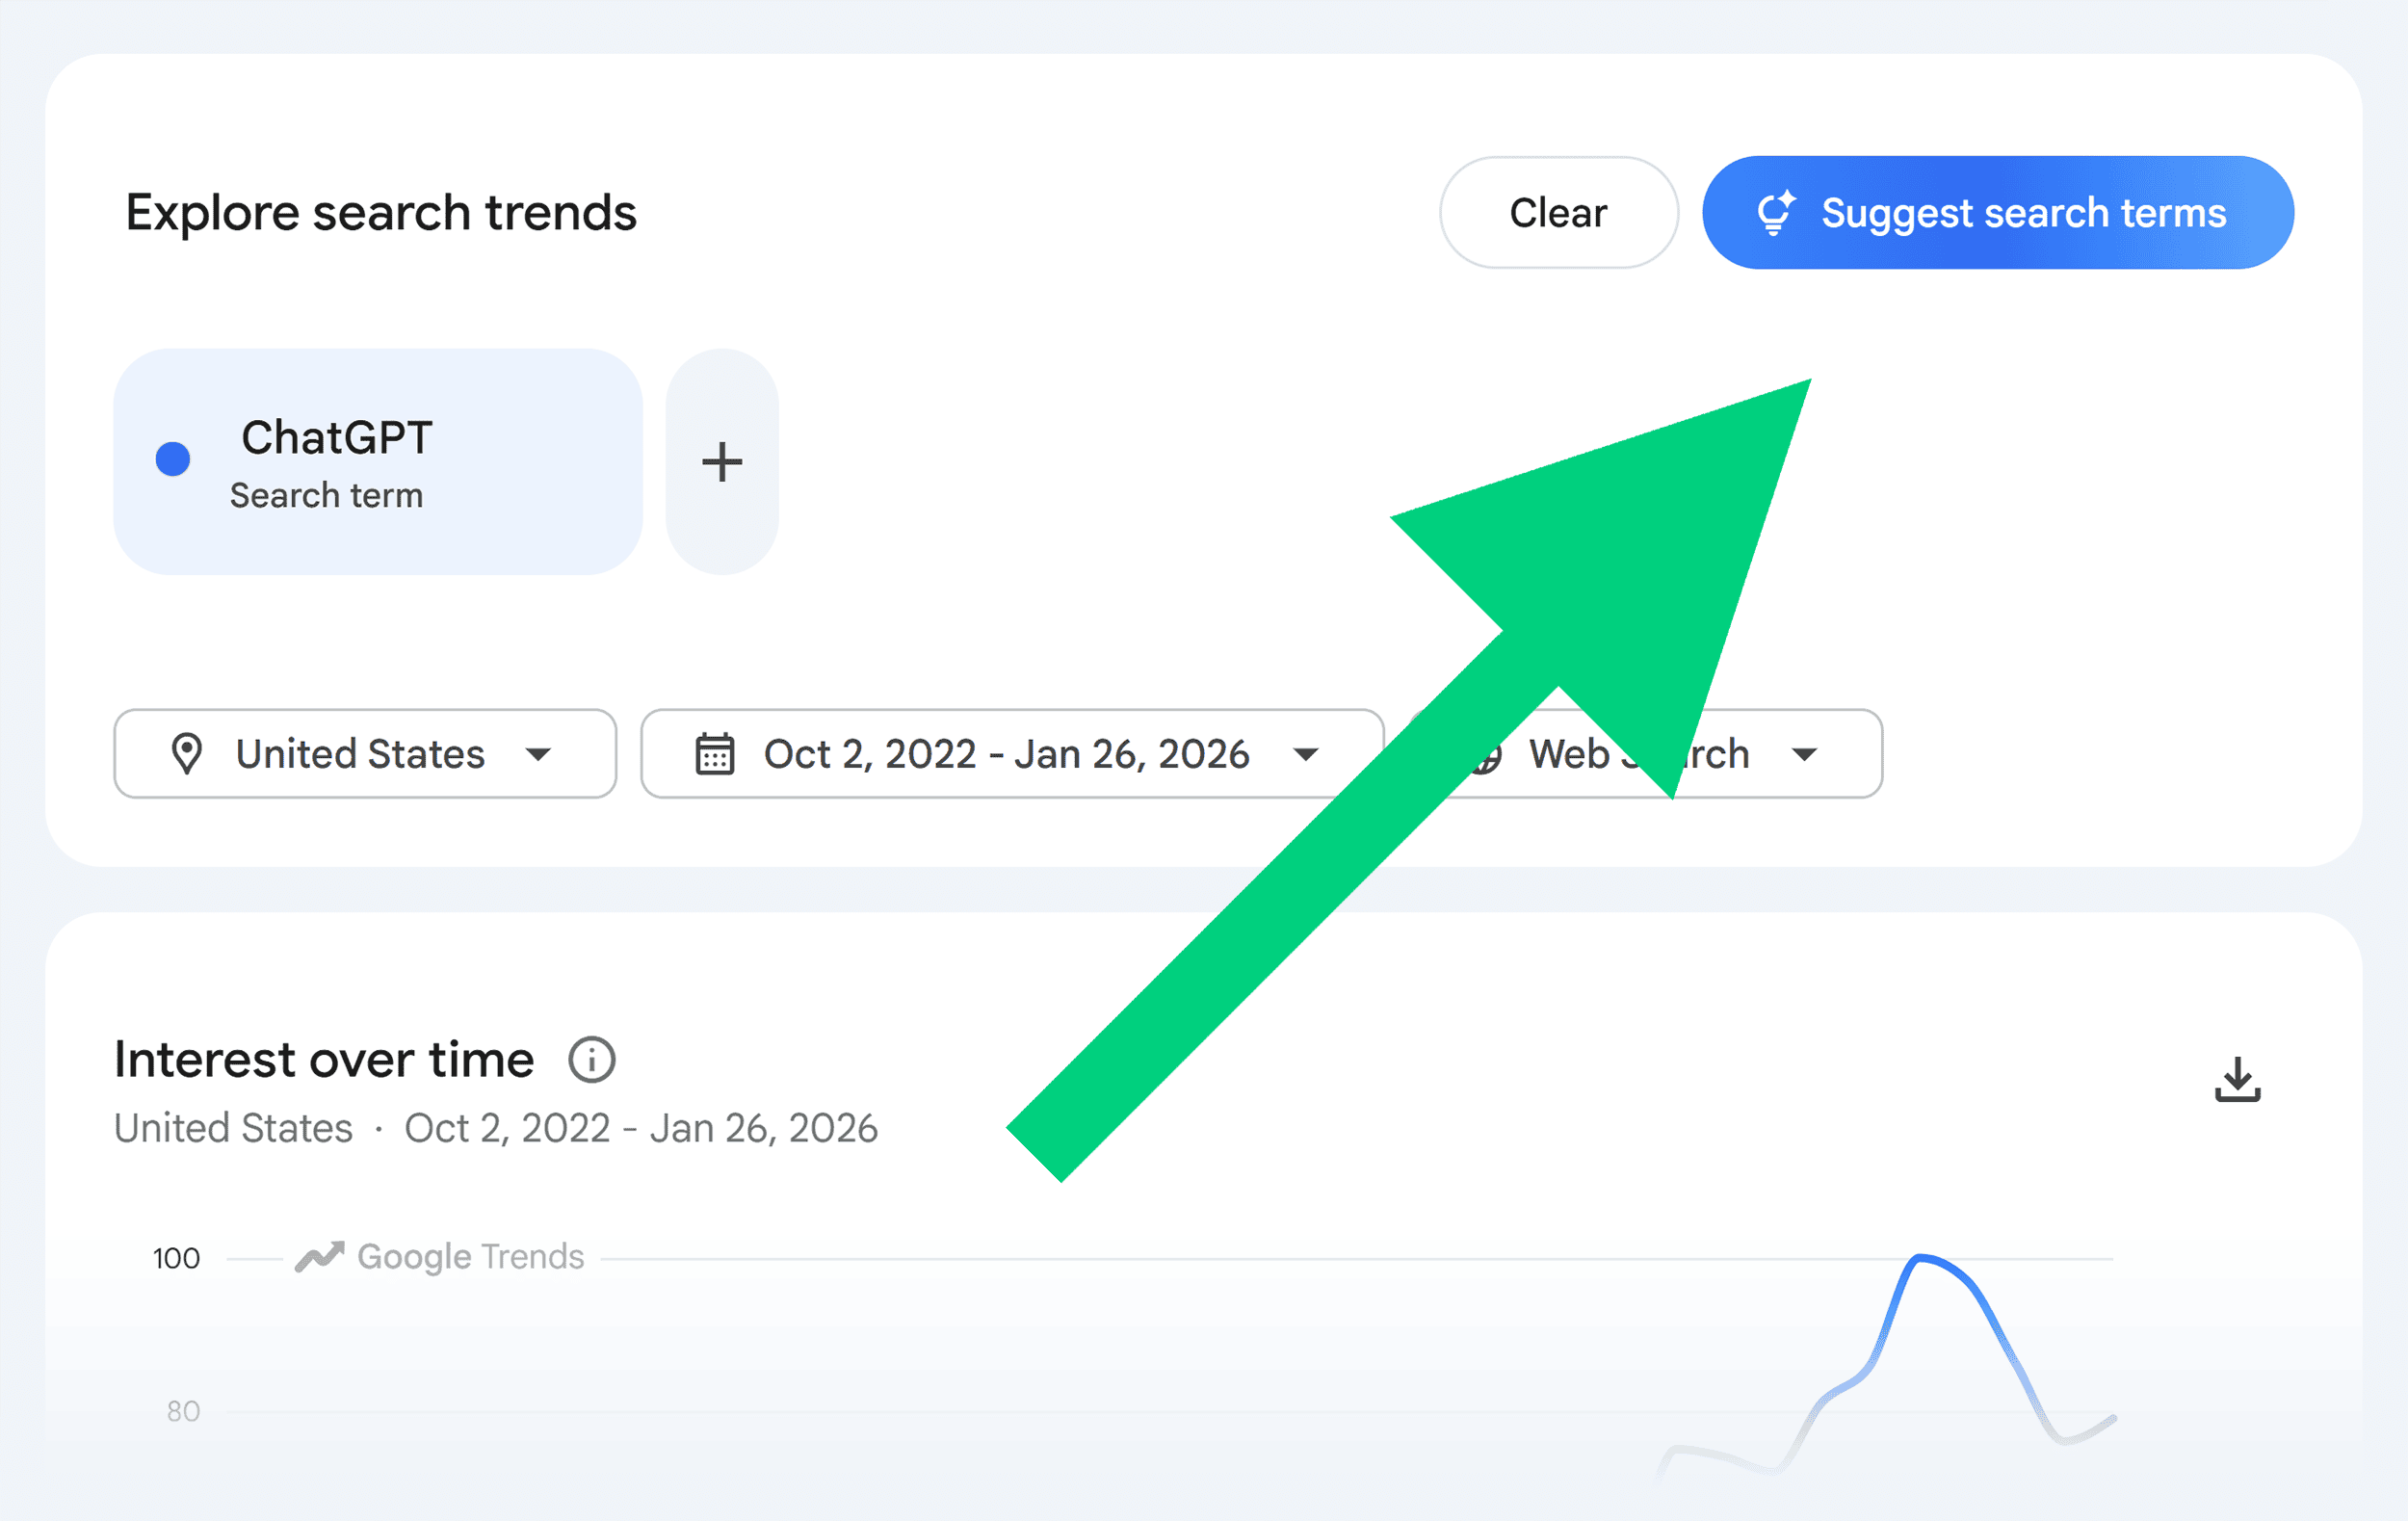The height and width of the screenshot is (1521, 2408).
Task: Click the 100 axis label on the chart
Action: click(175, 1258)
